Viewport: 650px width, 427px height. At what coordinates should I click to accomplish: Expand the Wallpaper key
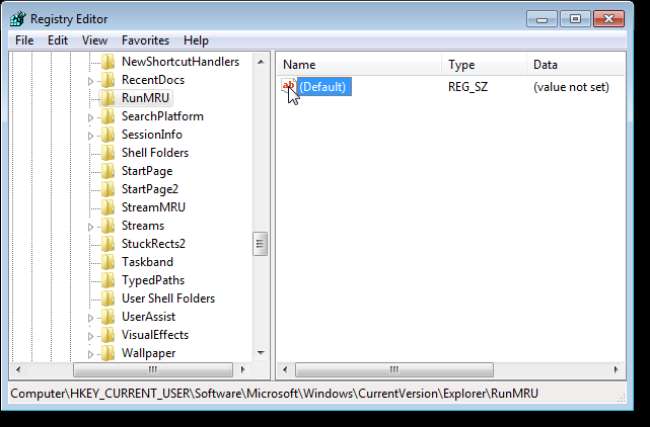point(91,354)
